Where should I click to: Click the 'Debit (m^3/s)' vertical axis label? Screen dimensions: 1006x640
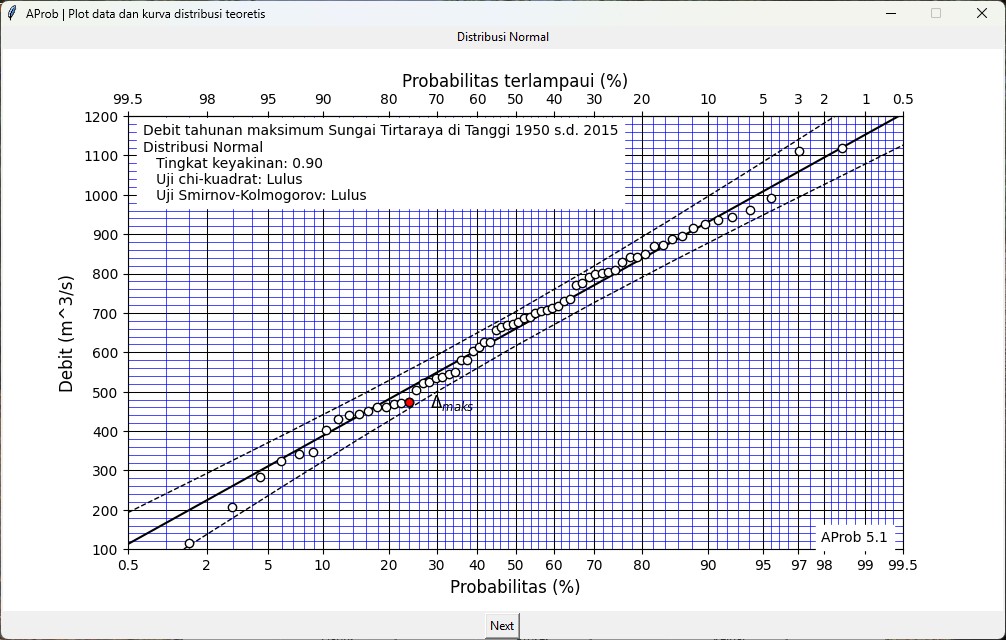tap(67, 333)
